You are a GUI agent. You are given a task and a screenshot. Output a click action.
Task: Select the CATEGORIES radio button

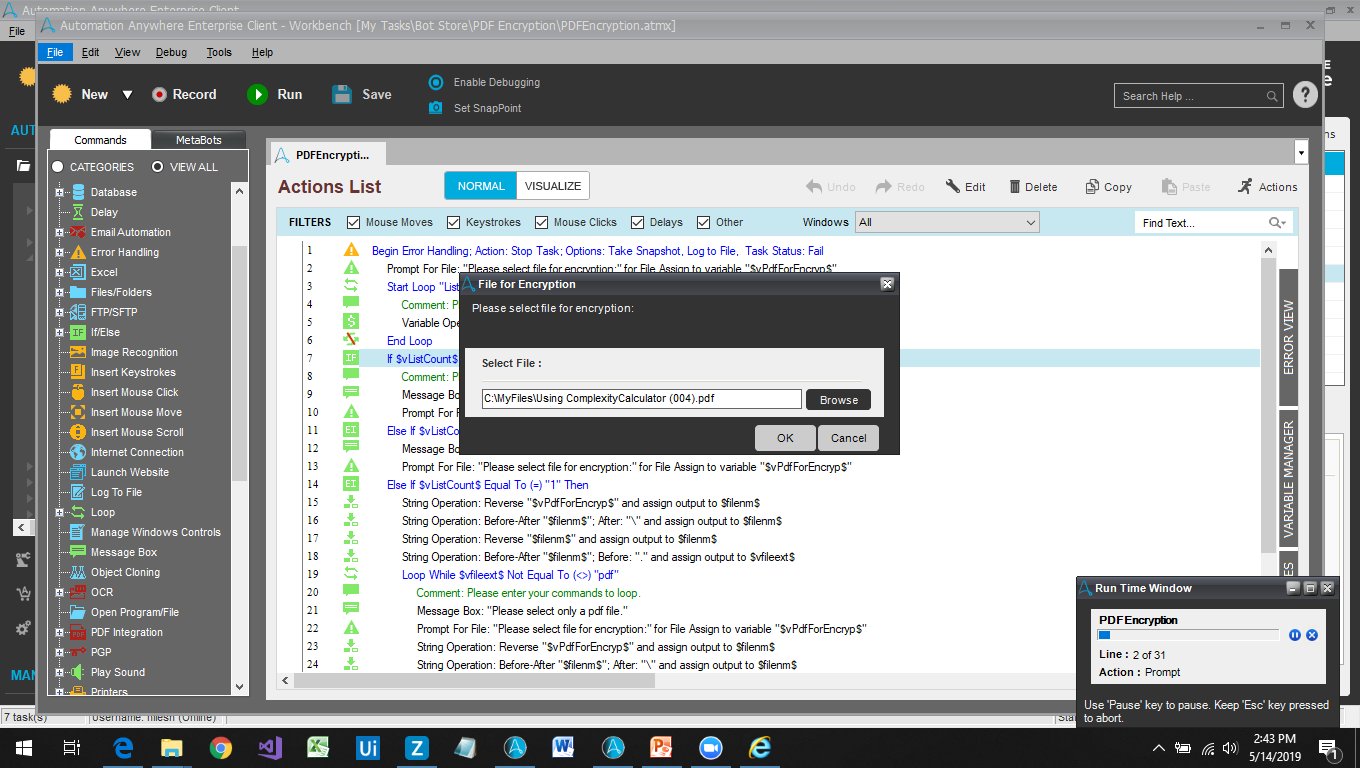(58, 167)
